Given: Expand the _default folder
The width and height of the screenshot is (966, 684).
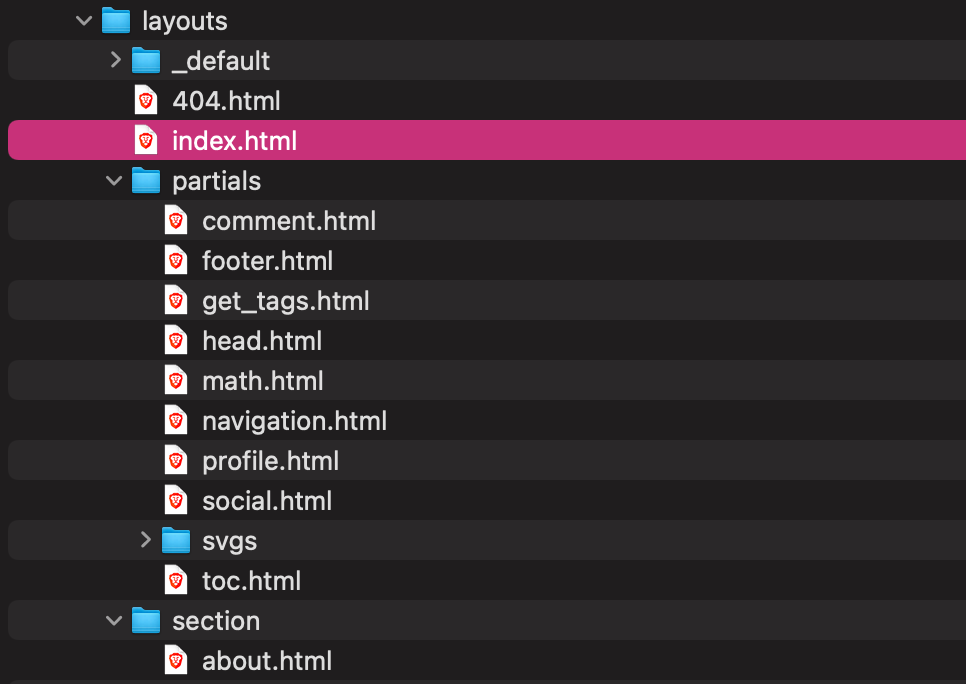Looking at the screenshot, I should [x=115, y=60].
